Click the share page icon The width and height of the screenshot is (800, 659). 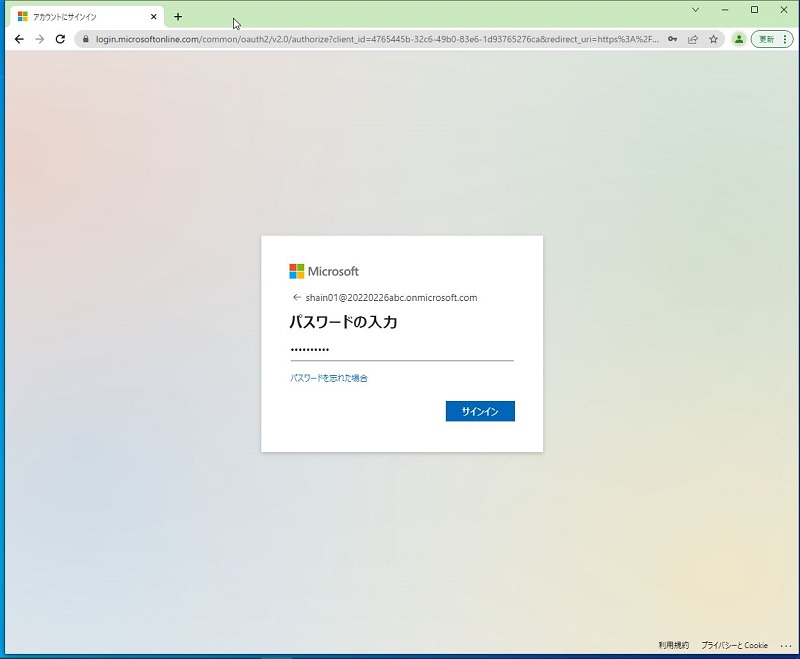tap(693, 39)
